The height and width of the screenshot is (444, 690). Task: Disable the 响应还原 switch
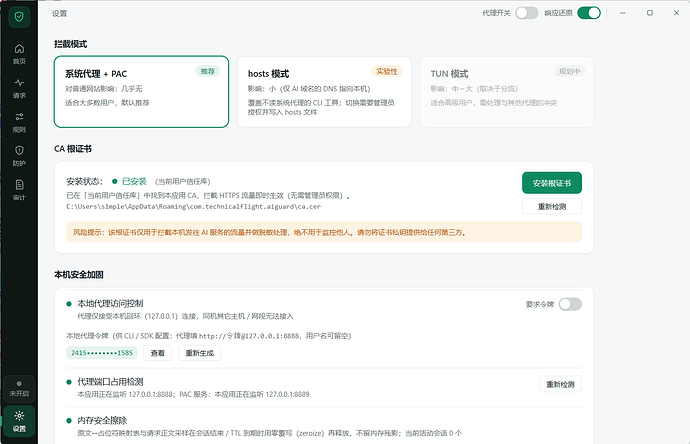[x=589, y=13]
